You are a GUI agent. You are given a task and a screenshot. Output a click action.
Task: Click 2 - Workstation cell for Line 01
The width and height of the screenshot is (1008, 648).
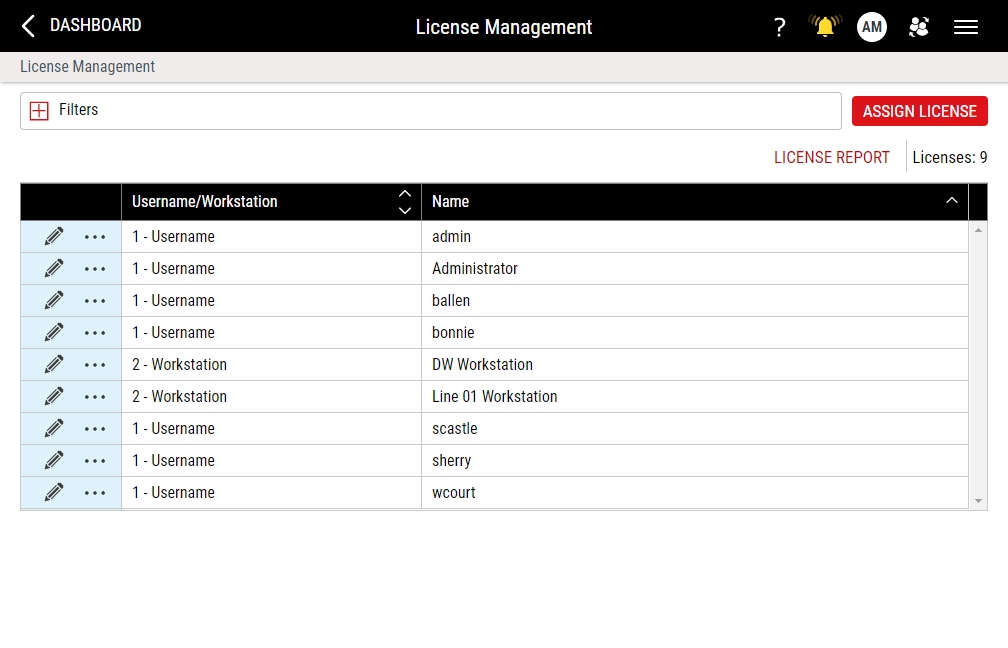(x=271, y=397)
